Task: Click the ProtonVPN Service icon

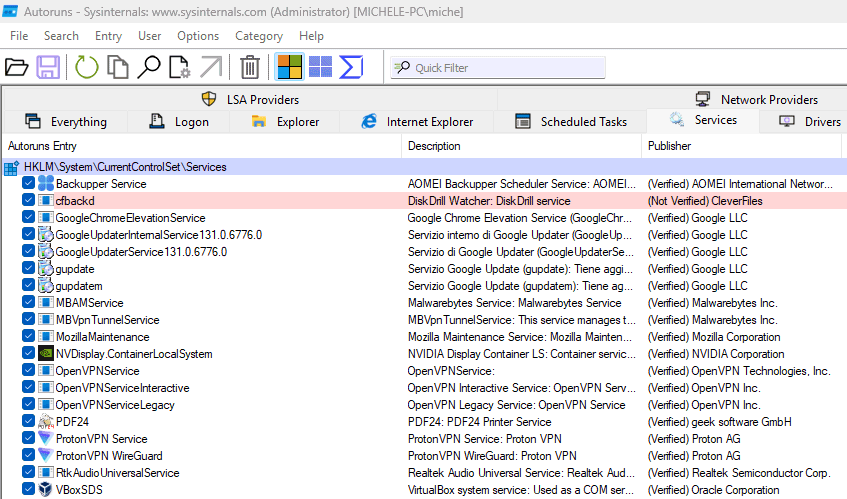Action: pos(46,439)
